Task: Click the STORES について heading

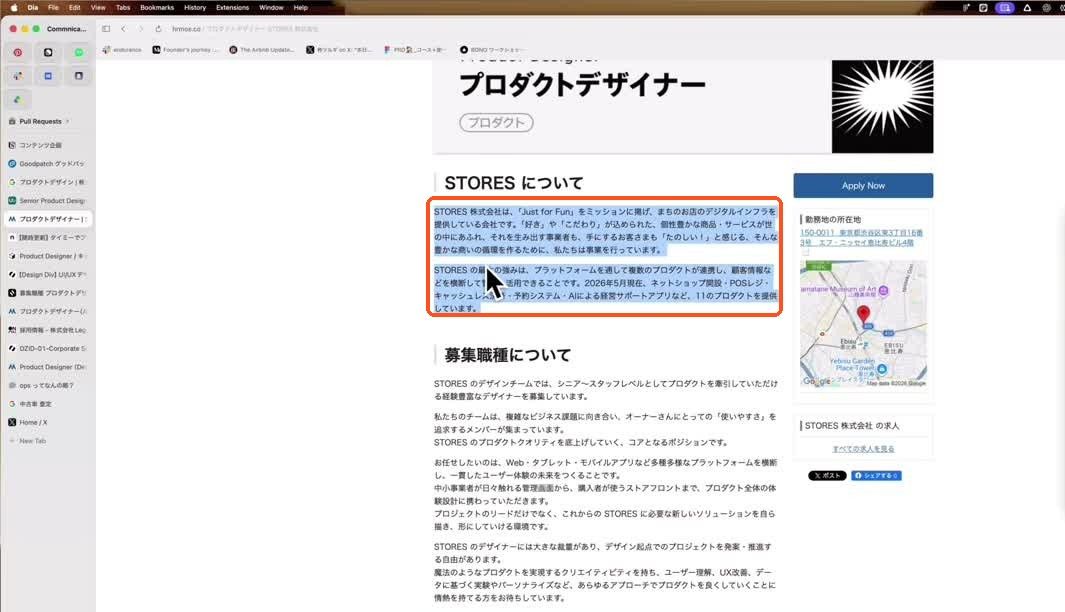Action: point(513,183)
